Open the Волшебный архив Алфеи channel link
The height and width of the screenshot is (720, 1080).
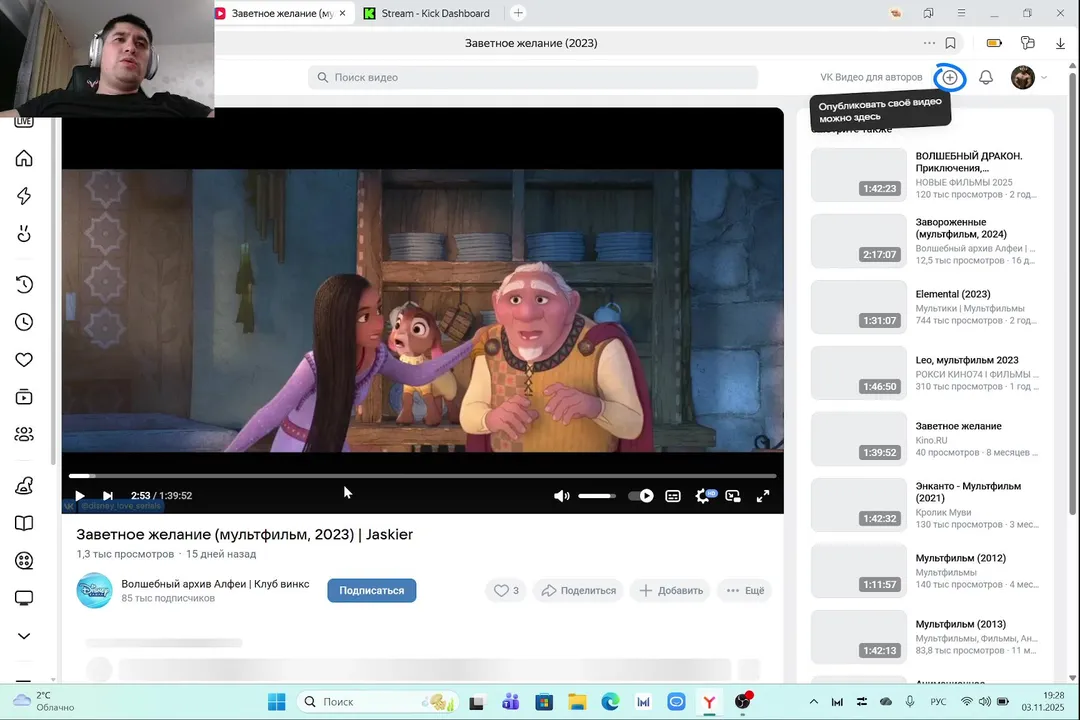[x=215, y=584]
